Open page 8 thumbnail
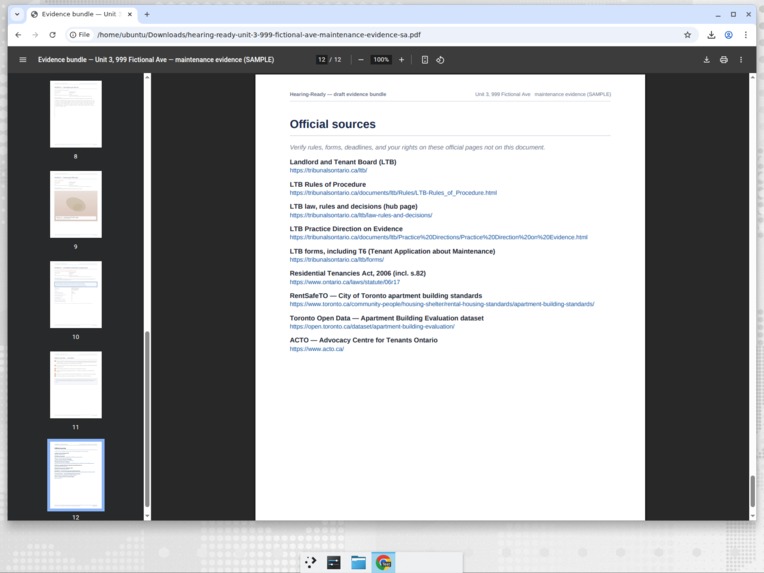Viewport: 764px width, 573px height. pyautogui.click(x=76, y=114)
